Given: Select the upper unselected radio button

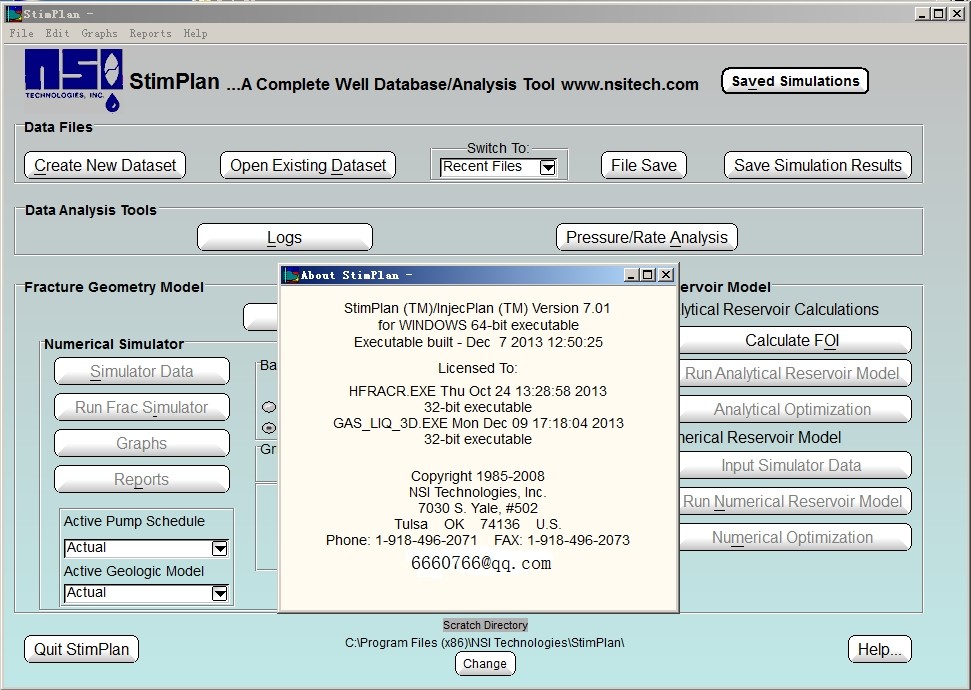Looking at the screenshot, I should click(269, 407).
